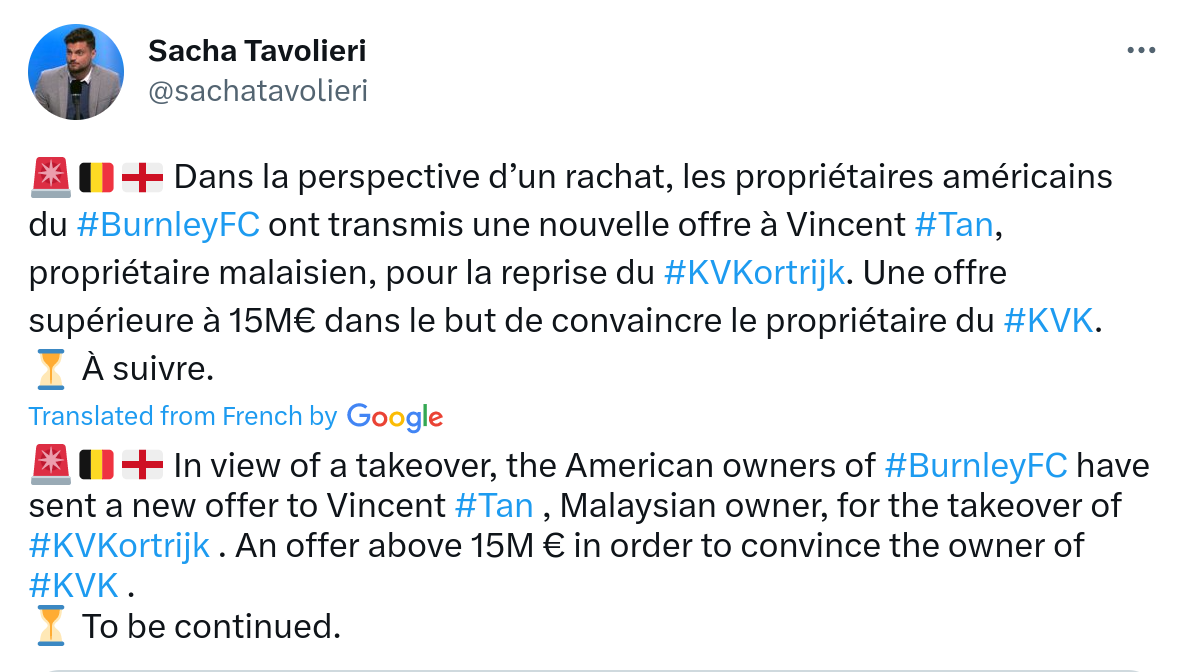Open #BurnleyFC hashtag in the French text
The width and height of the screenshot is (1186, 672).
(x=168, y=224)
